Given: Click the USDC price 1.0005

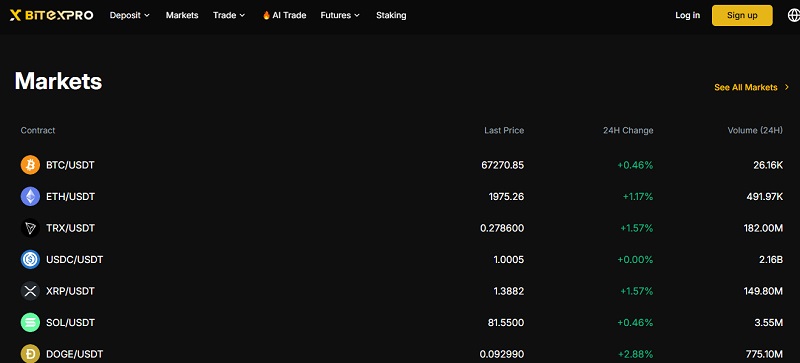Looking at the screenshot, I should [509, 259].
